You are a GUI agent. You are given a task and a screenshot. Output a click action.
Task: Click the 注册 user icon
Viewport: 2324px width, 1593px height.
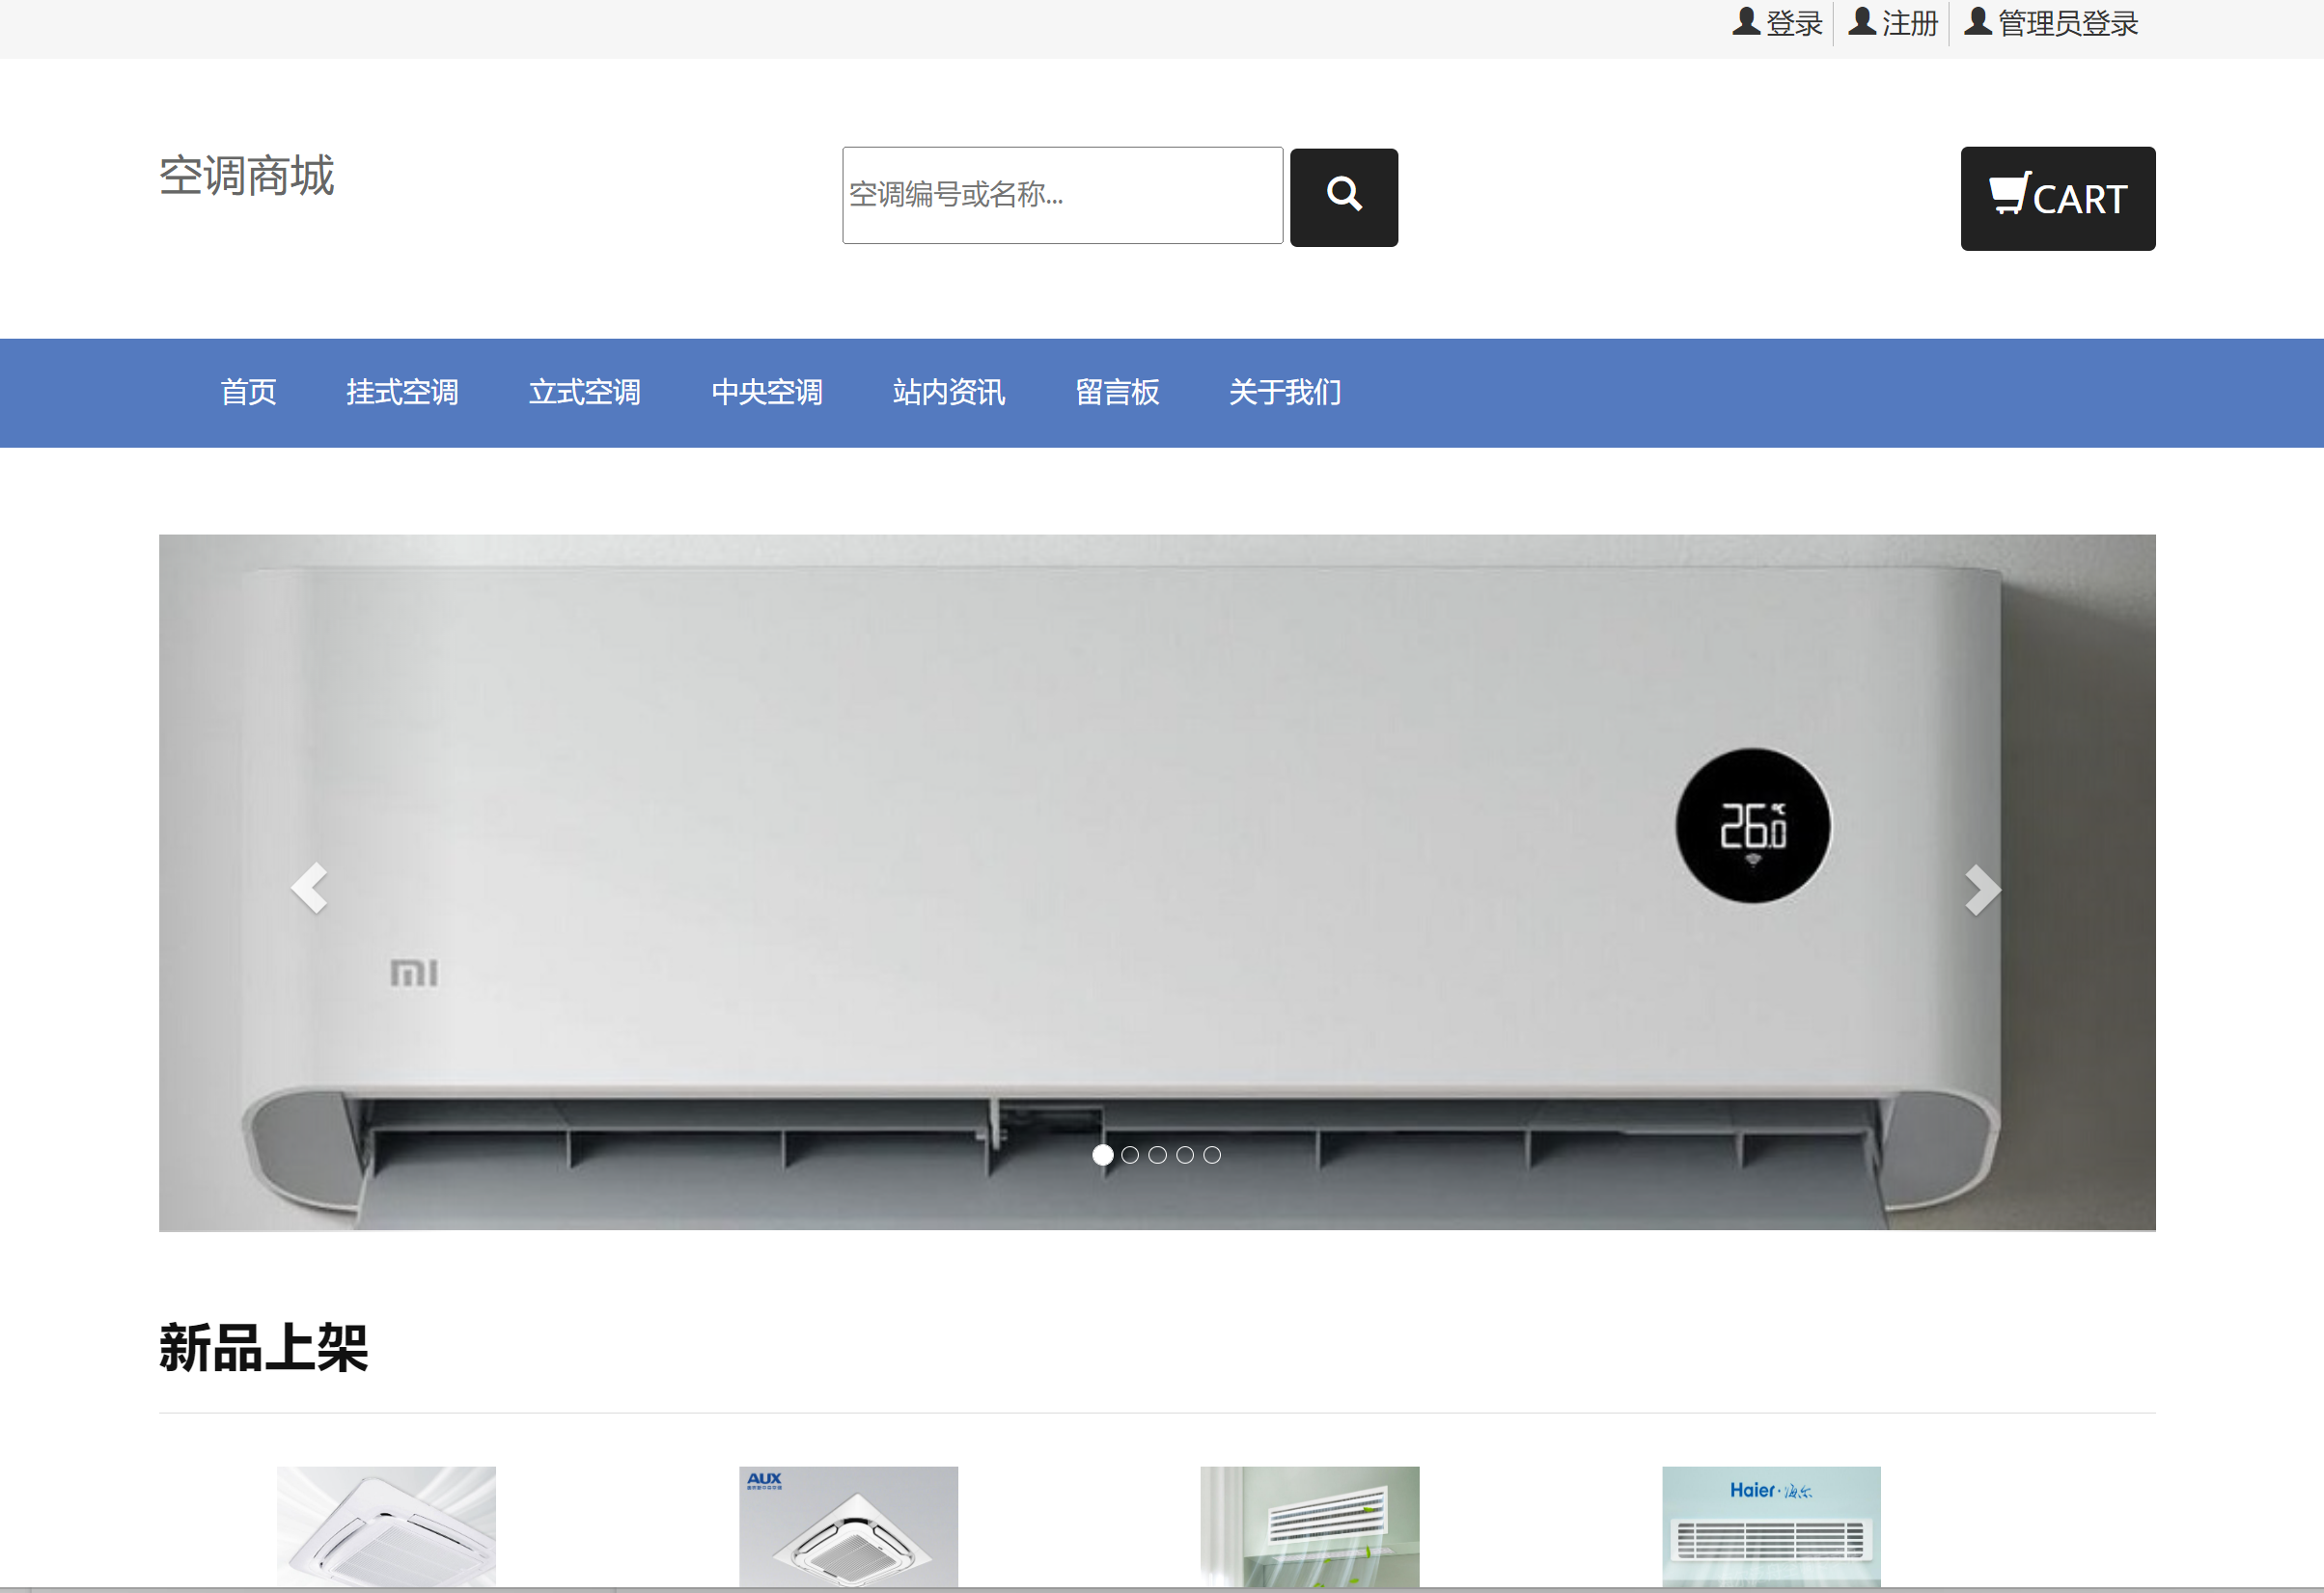click(1862, 23)
